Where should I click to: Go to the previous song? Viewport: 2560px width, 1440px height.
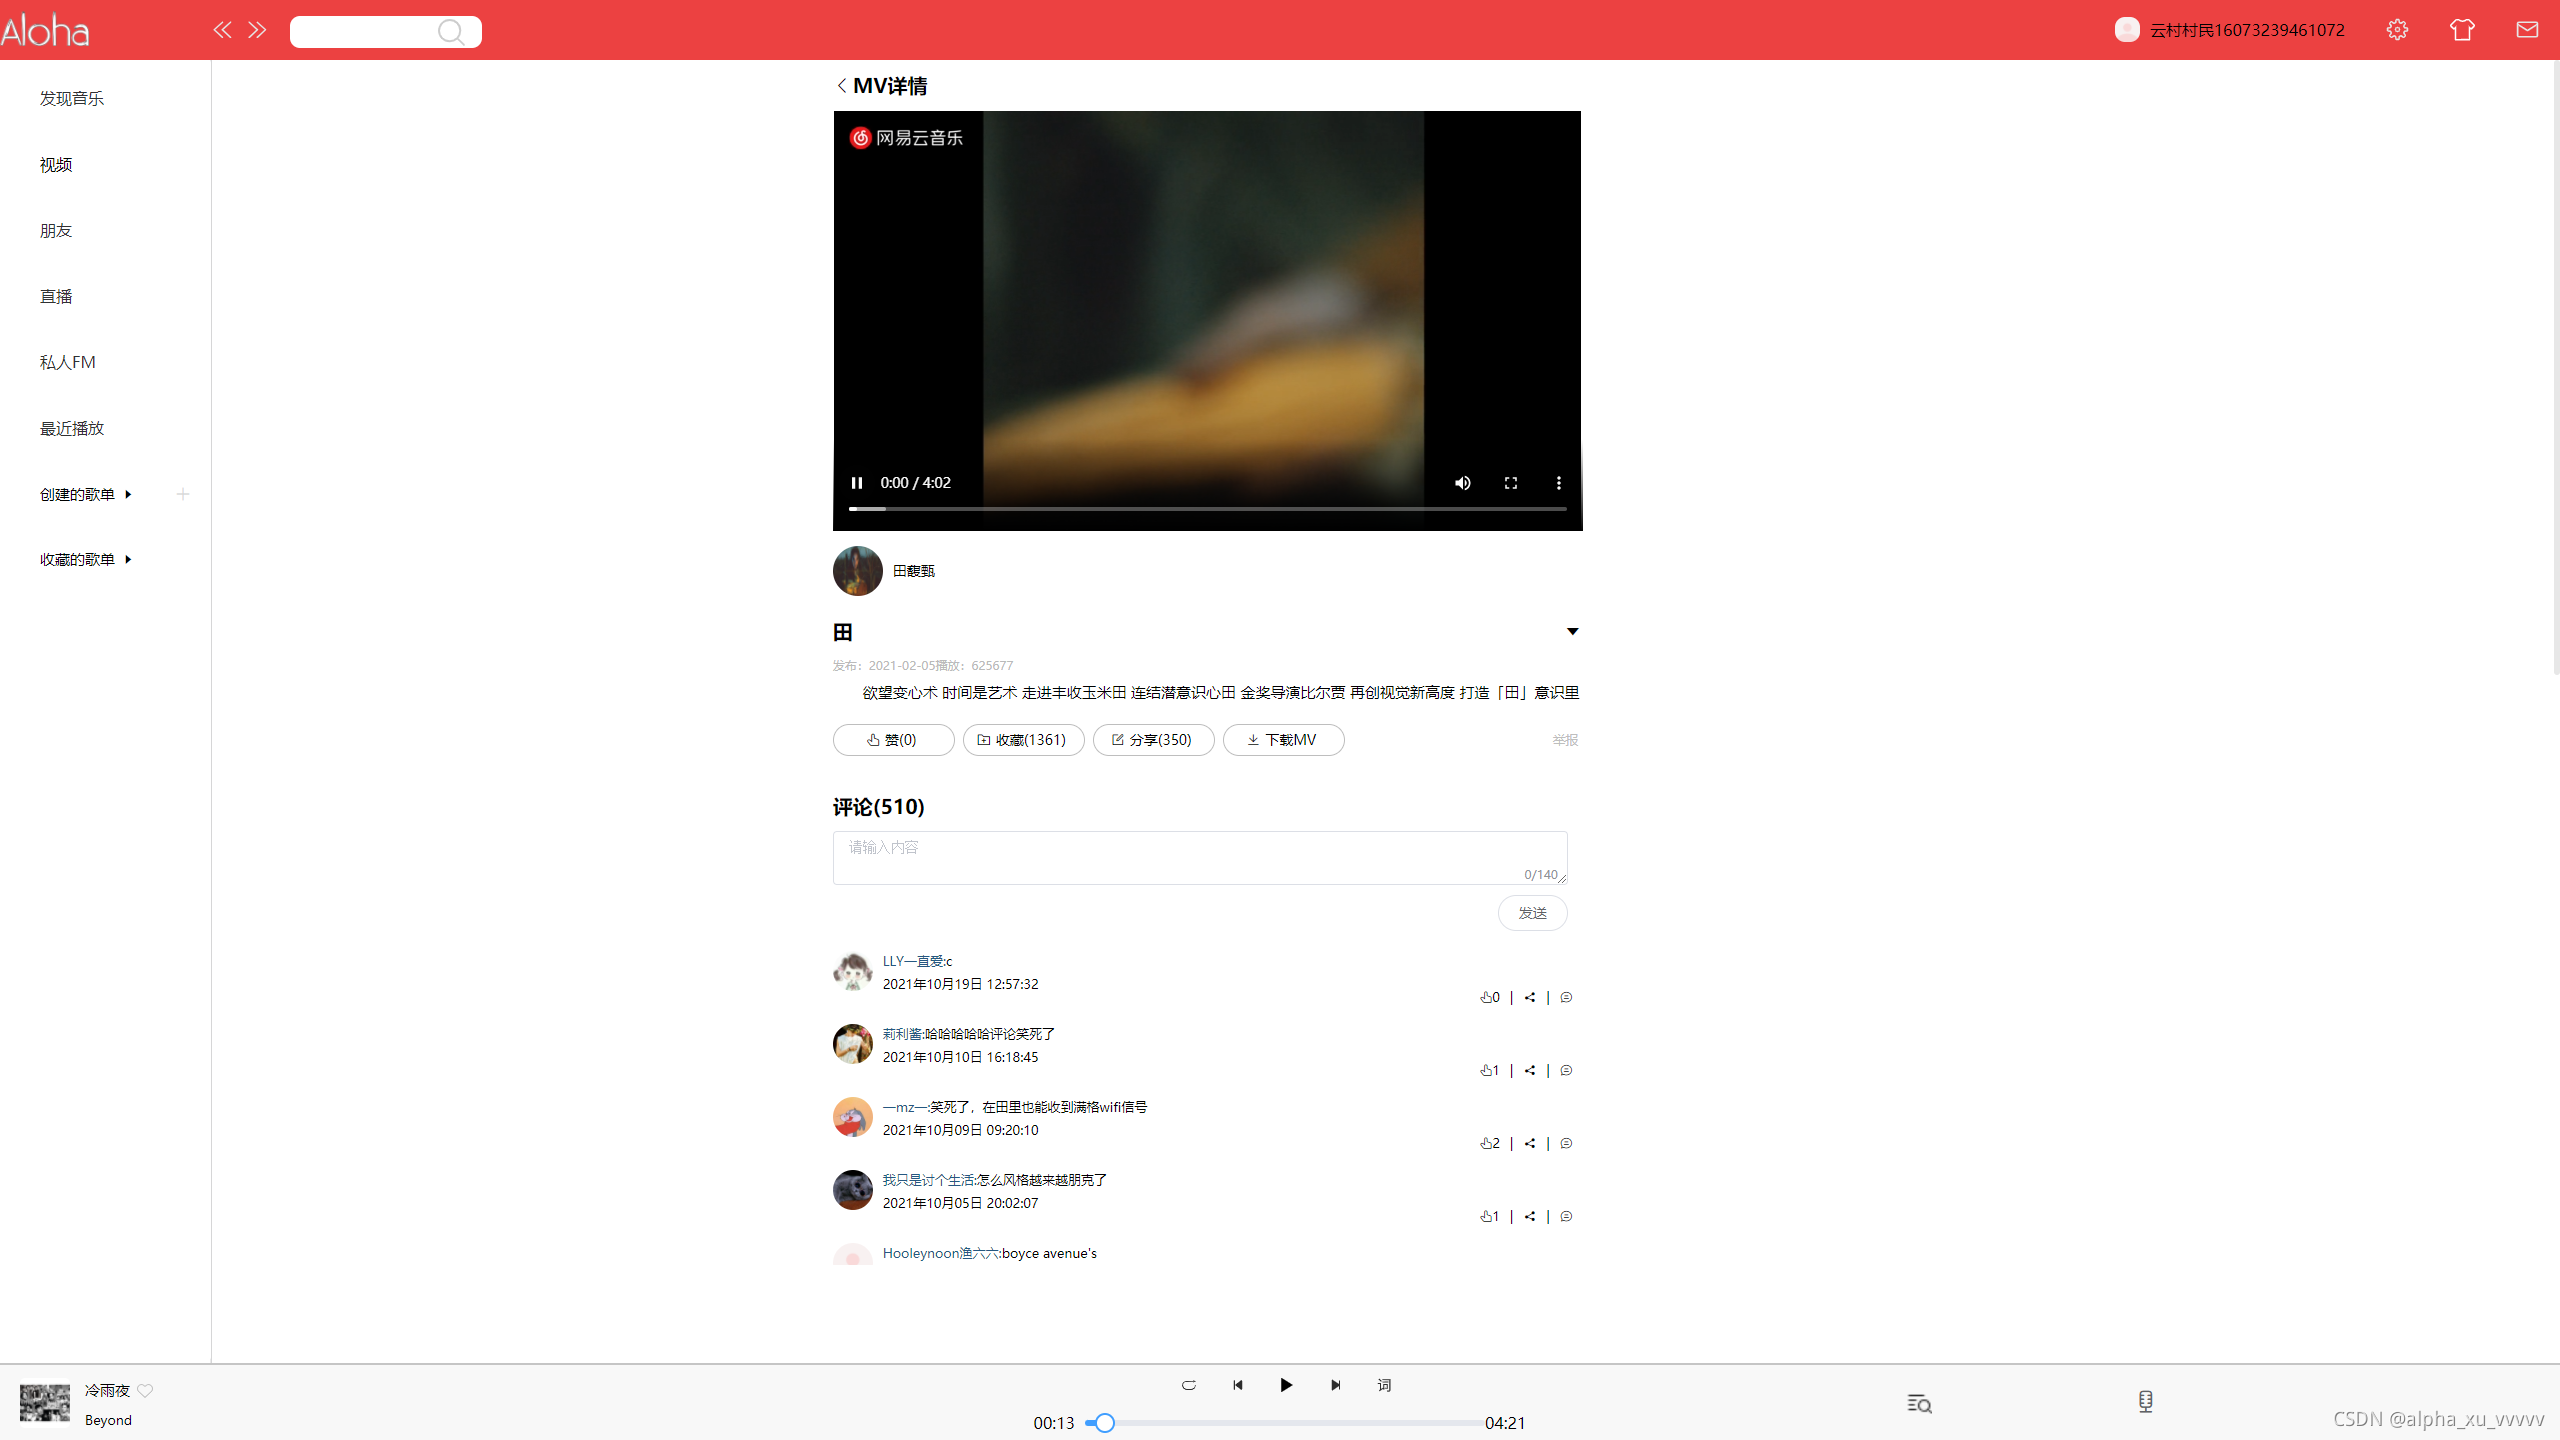tap(1238, 1385)
